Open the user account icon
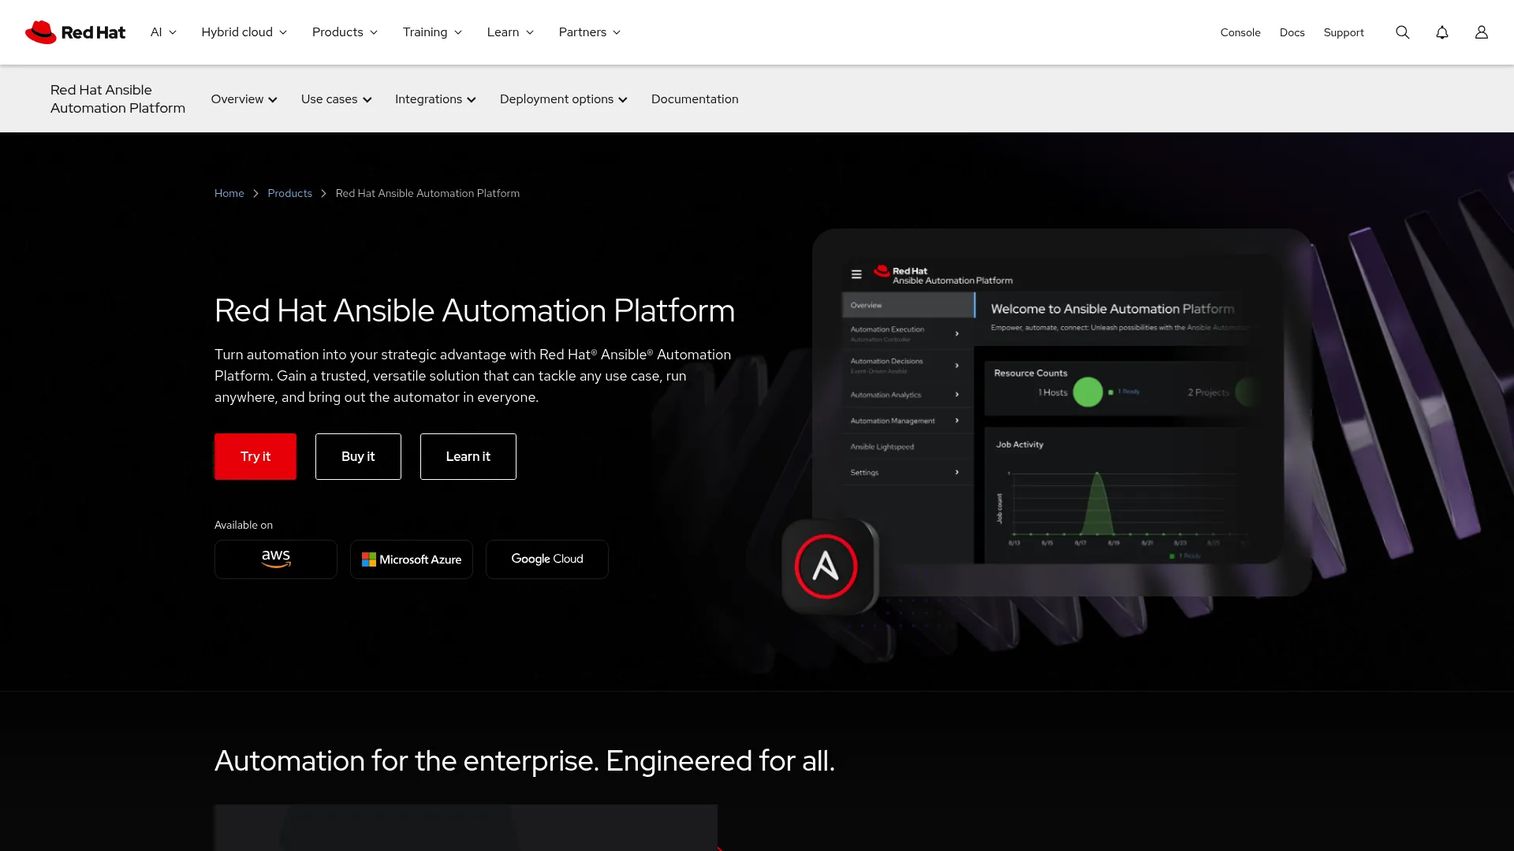1514x851 pixels. pos(1481,32)
